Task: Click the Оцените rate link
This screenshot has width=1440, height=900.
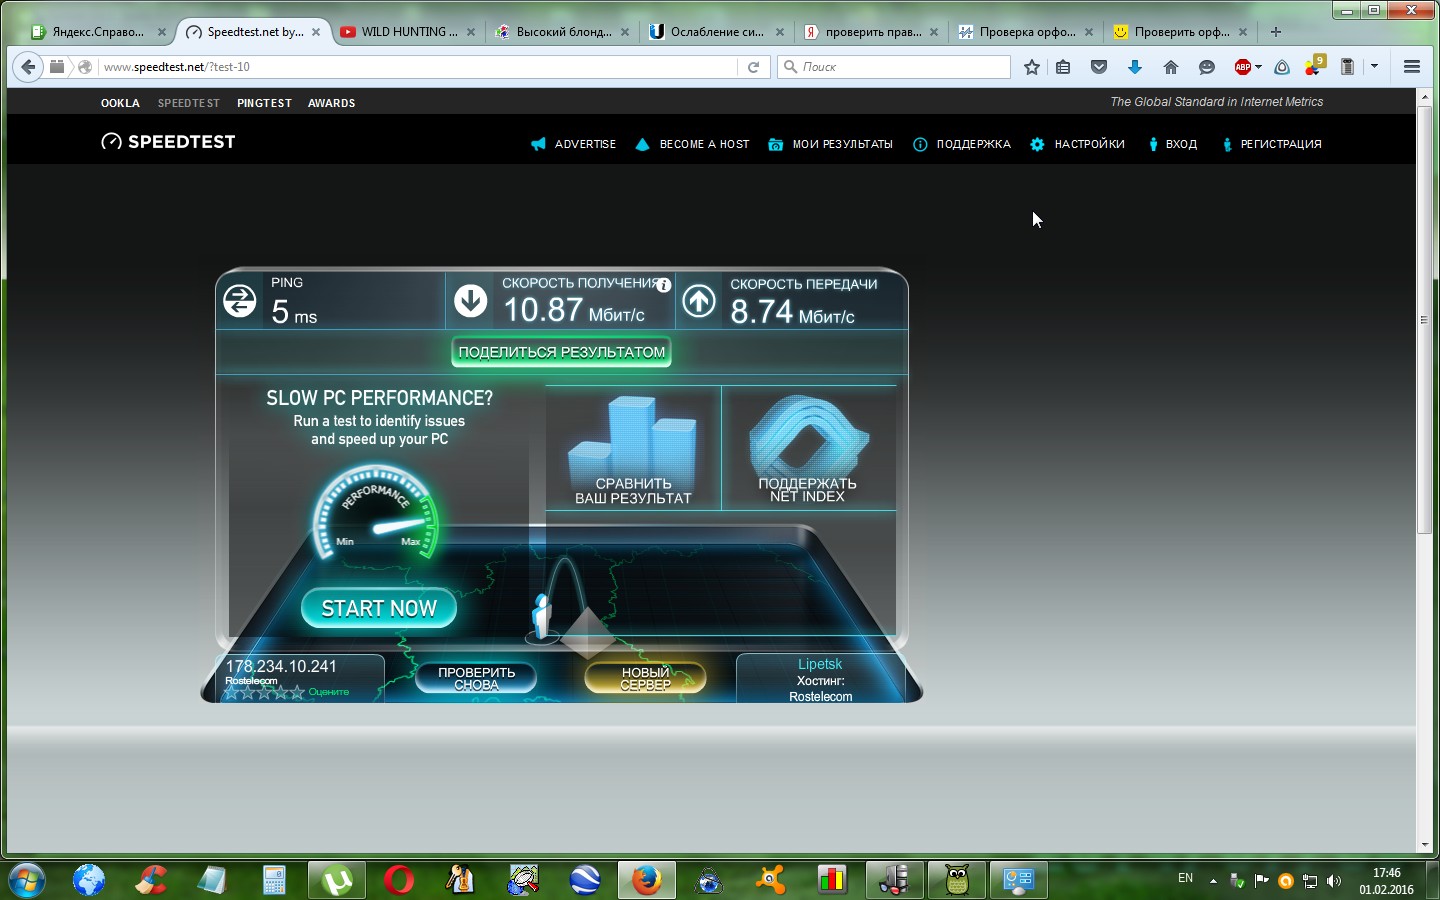Action: coord(329,692)
